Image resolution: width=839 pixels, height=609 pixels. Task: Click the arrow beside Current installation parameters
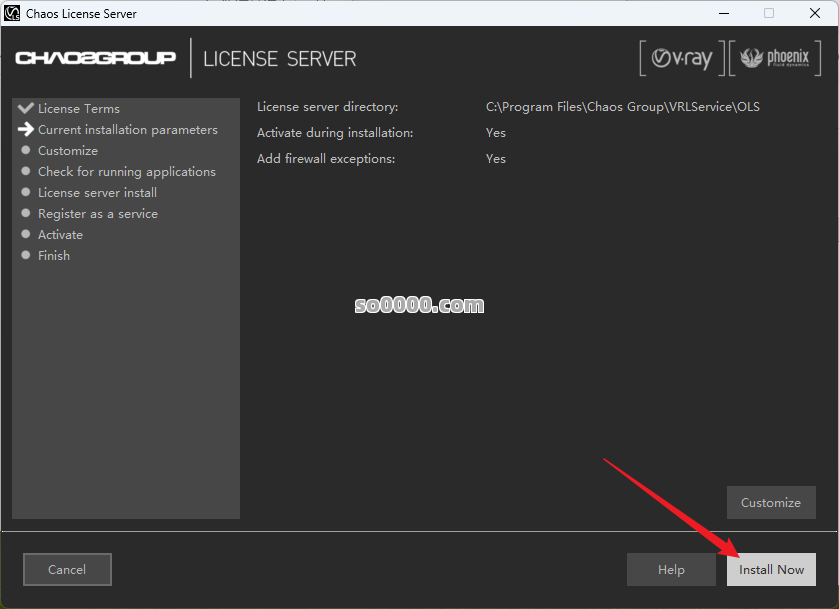pos(26,130)
